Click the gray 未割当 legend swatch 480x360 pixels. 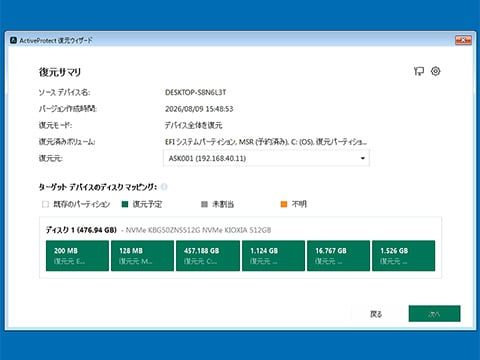click(204, 204)
